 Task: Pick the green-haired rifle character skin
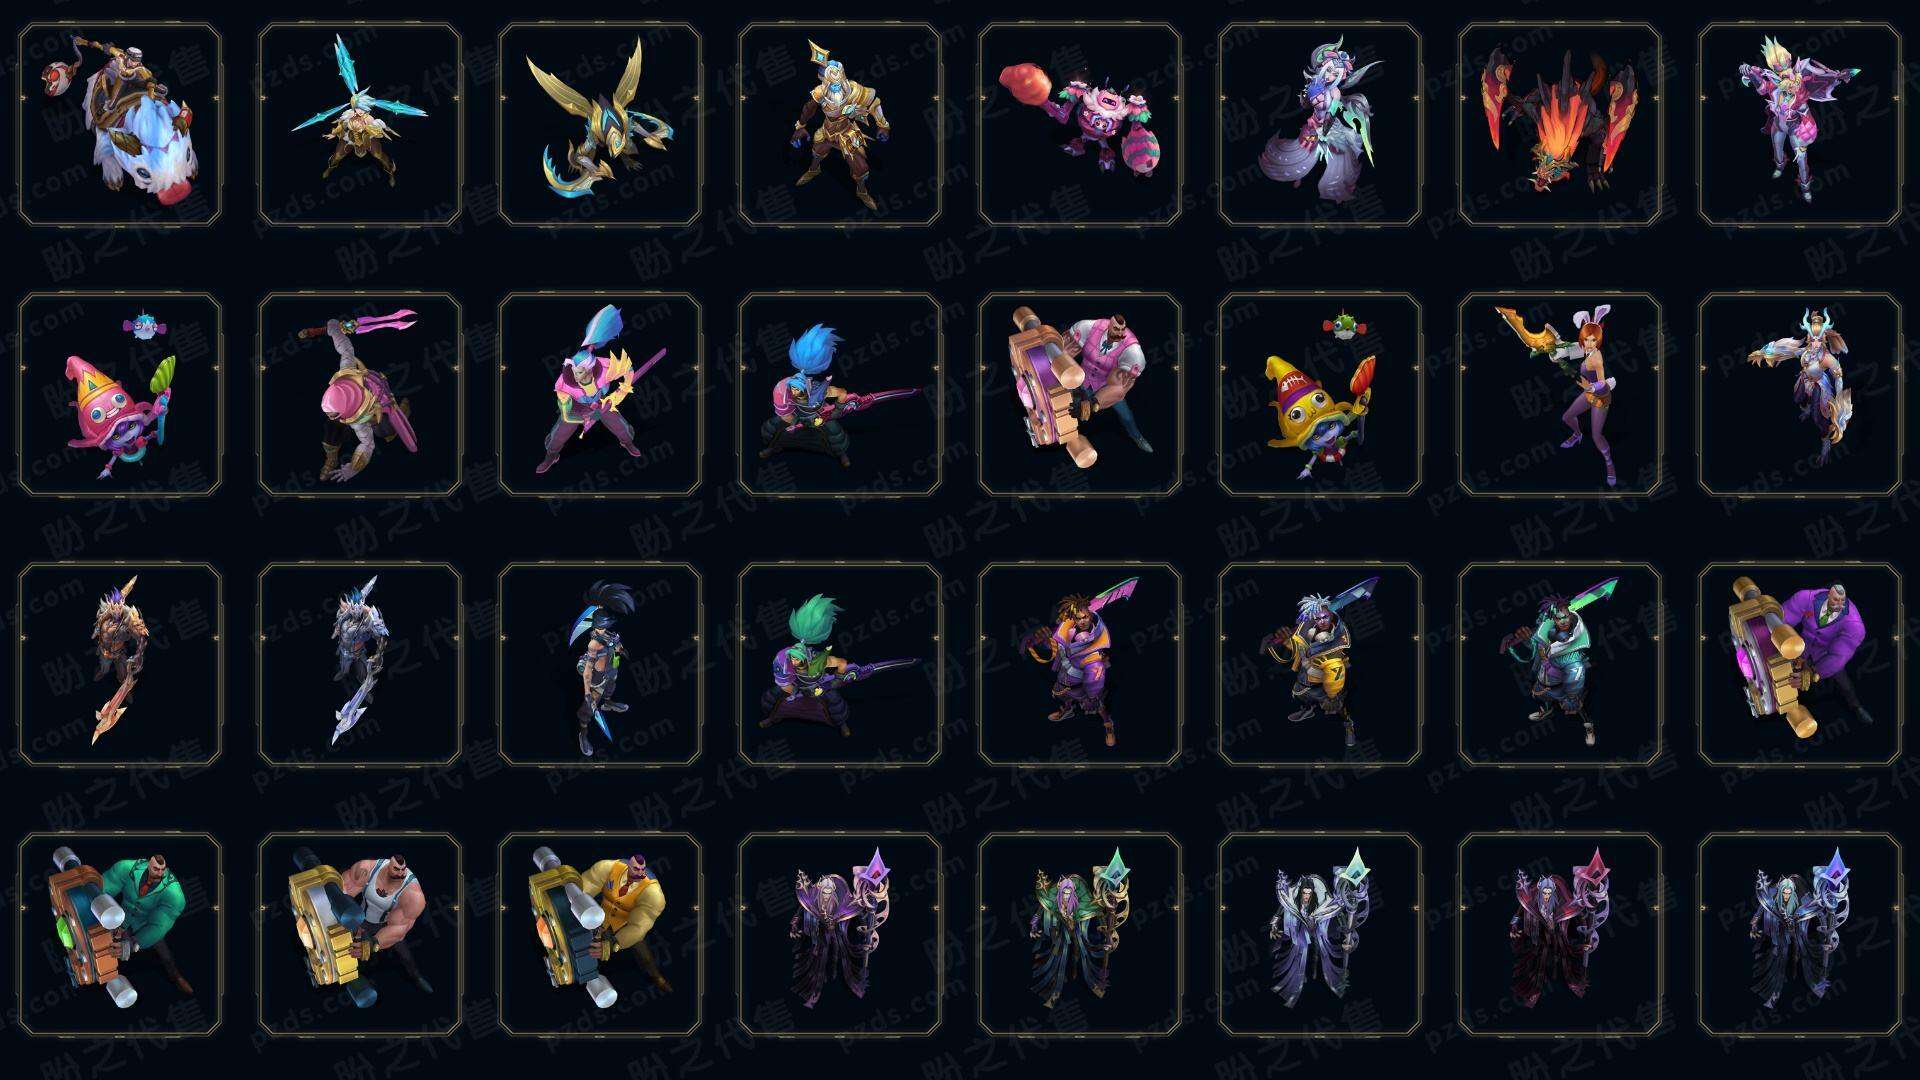pos(840,664)
